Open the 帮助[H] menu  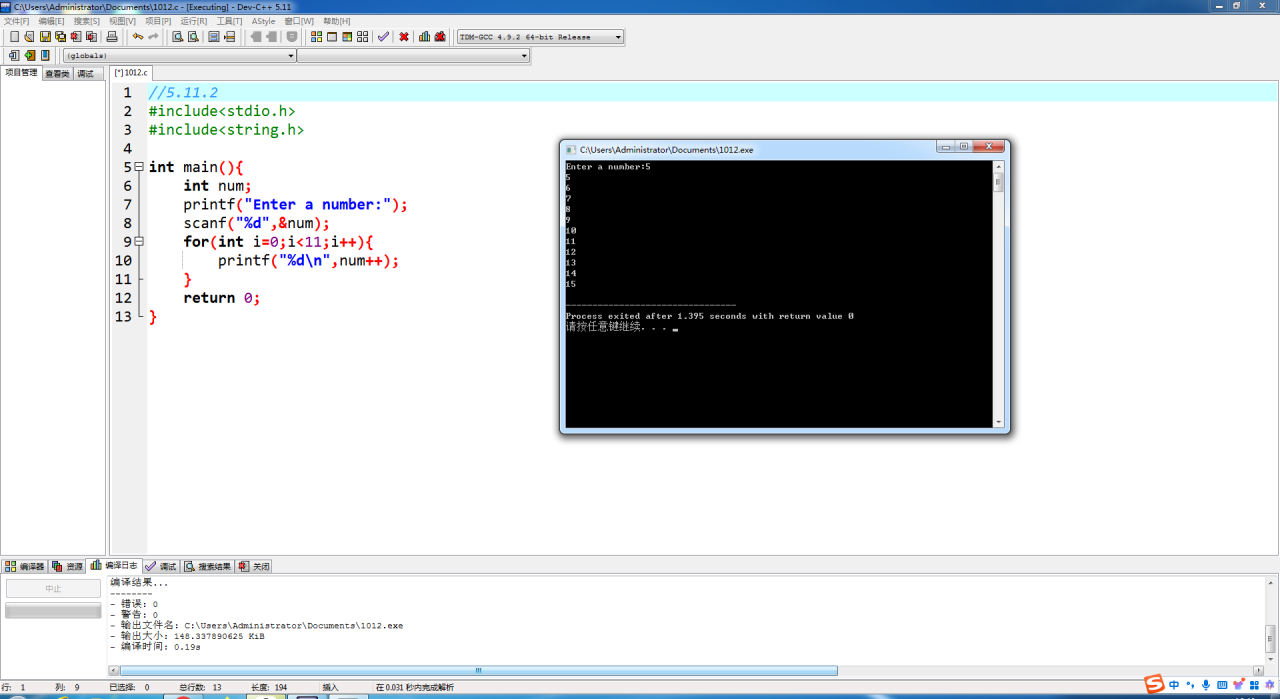coord(336,21)
